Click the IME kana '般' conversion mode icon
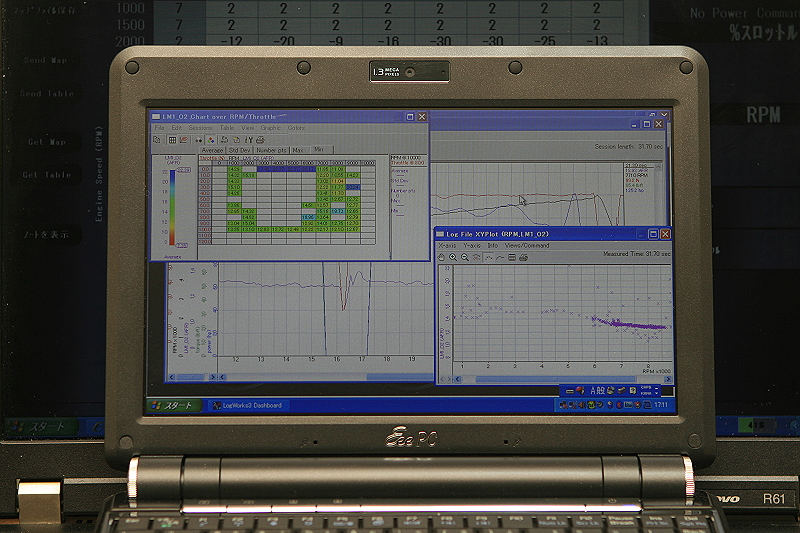The width and height of the screenshot is (800, 533). tap(601, 390)
